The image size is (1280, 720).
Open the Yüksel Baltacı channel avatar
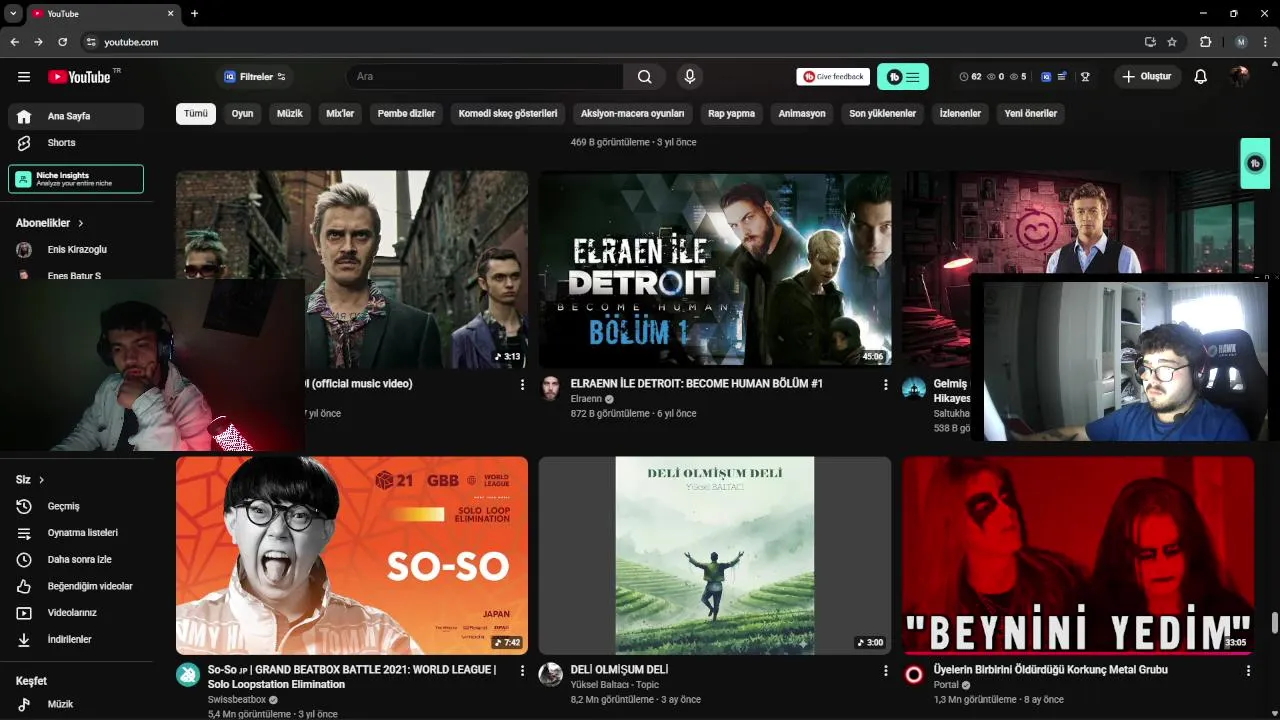(551, 674)
